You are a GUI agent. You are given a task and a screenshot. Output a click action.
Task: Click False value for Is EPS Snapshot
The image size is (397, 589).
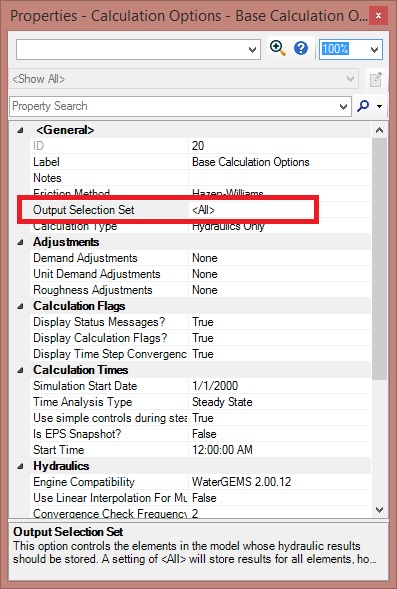[x=204, y=434]
